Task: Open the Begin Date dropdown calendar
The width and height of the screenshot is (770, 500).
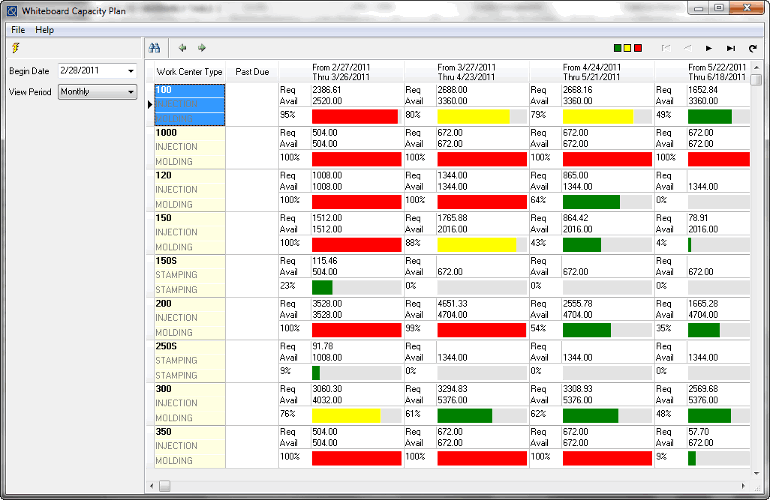Action: (x=130, y=71)
